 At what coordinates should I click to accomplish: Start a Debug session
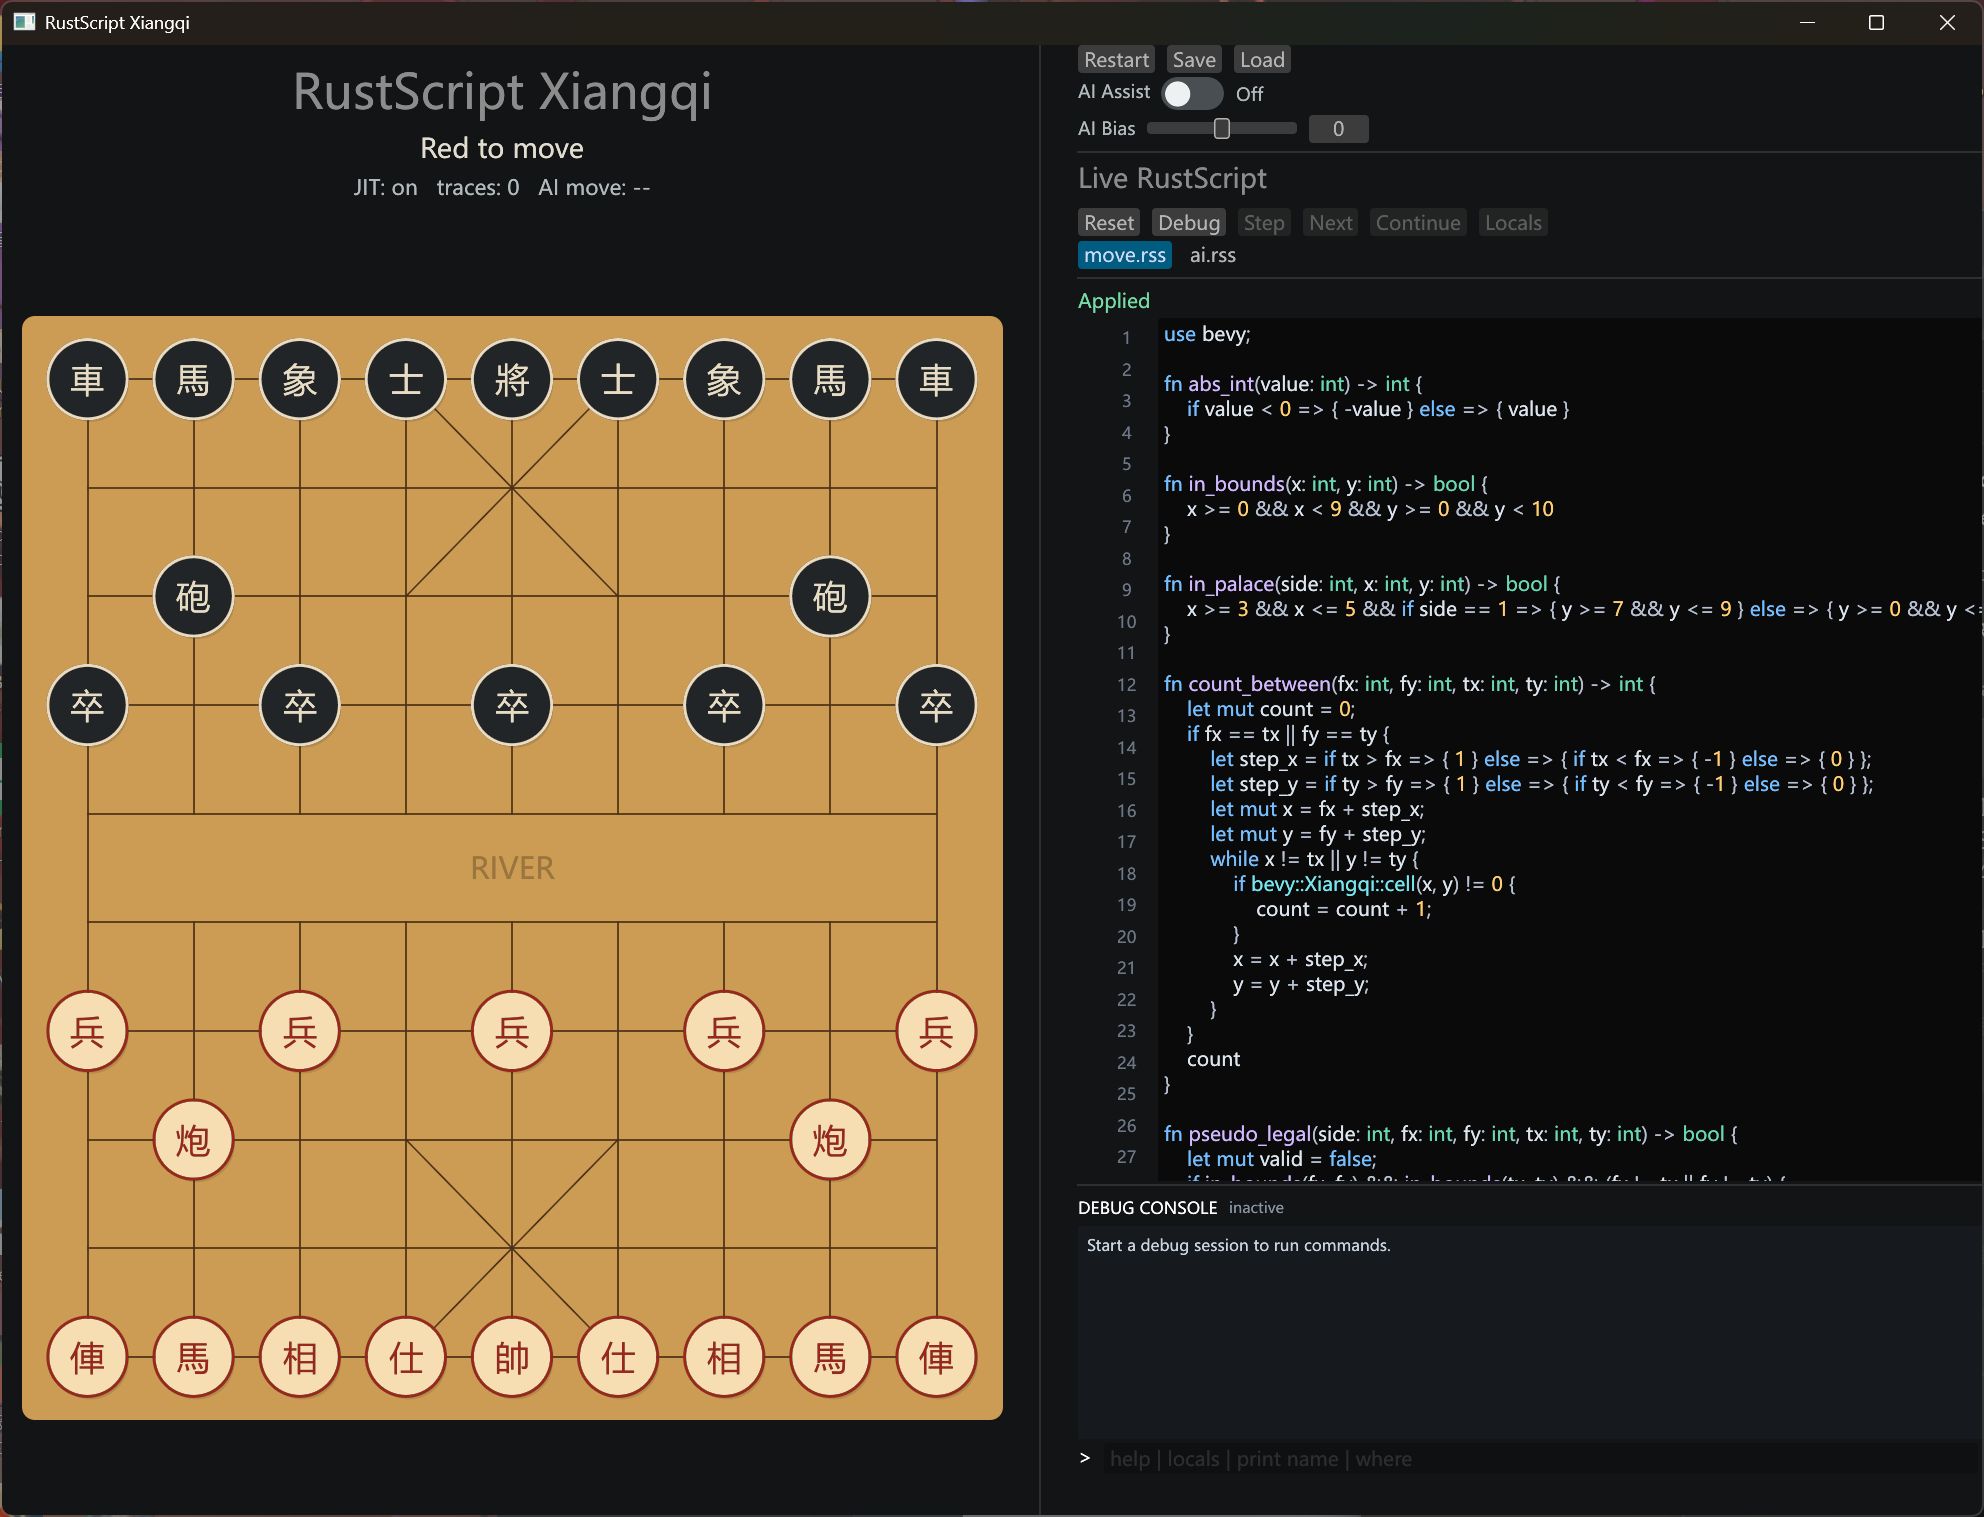[x=1189, y=223]
